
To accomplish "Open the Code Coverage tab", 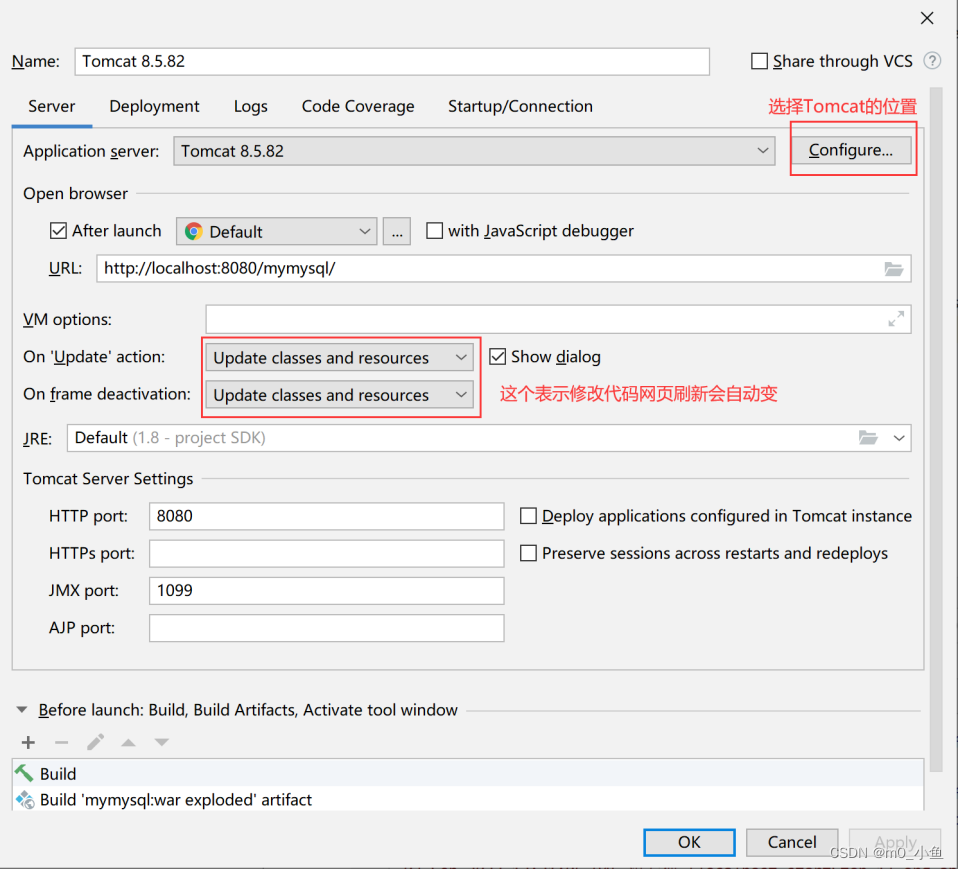I will click(358, 106).
